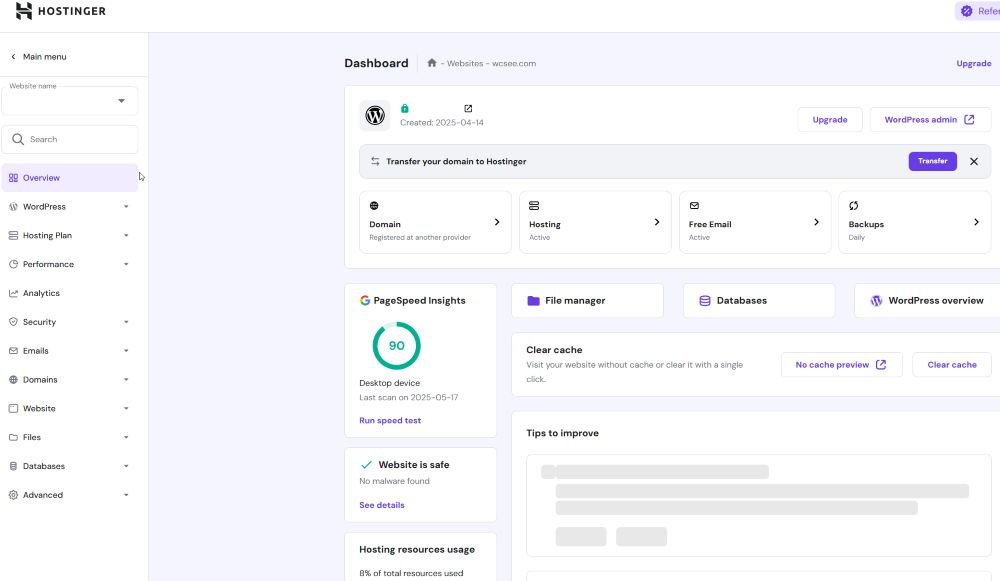Open the Website name dropdown
Viewport: 1000px width, 581px height.
coord(70,100)
